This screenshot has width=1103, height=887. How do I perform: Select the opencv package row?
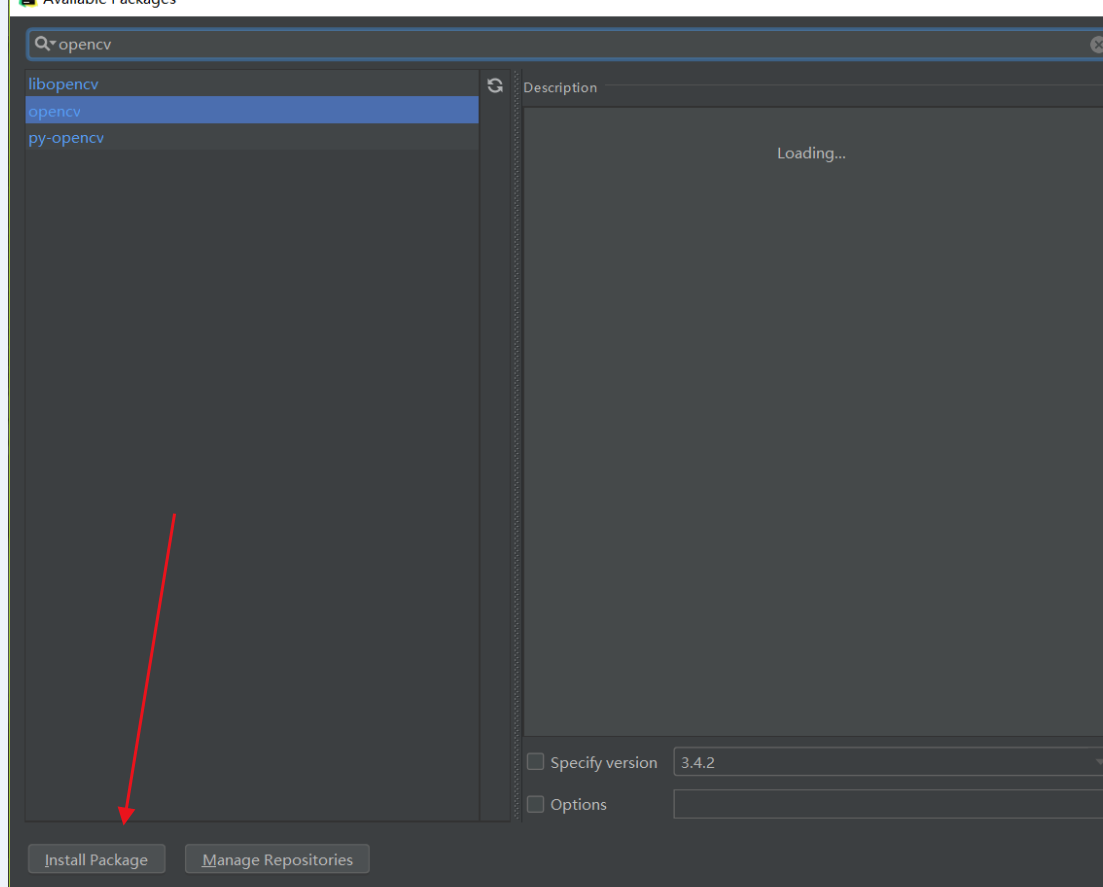[252, 110]
